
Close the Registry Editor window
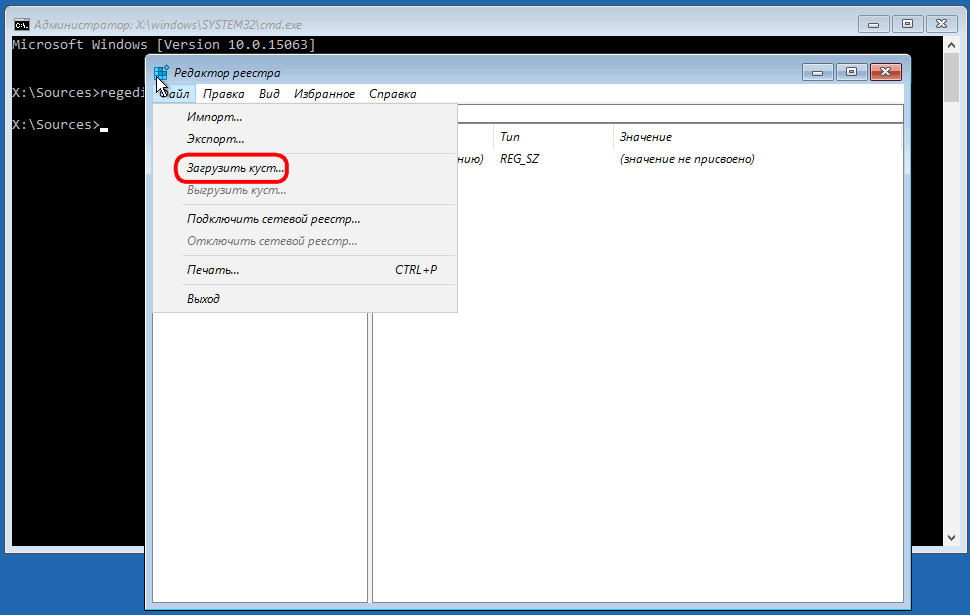click(885, 72)
